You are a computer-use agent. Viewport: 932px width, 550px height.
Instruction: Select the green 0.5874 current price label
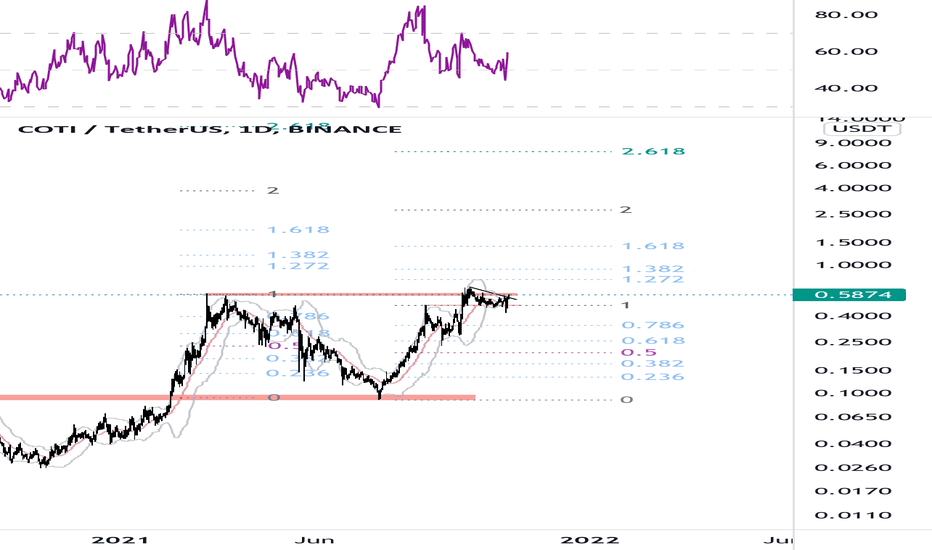849,294
